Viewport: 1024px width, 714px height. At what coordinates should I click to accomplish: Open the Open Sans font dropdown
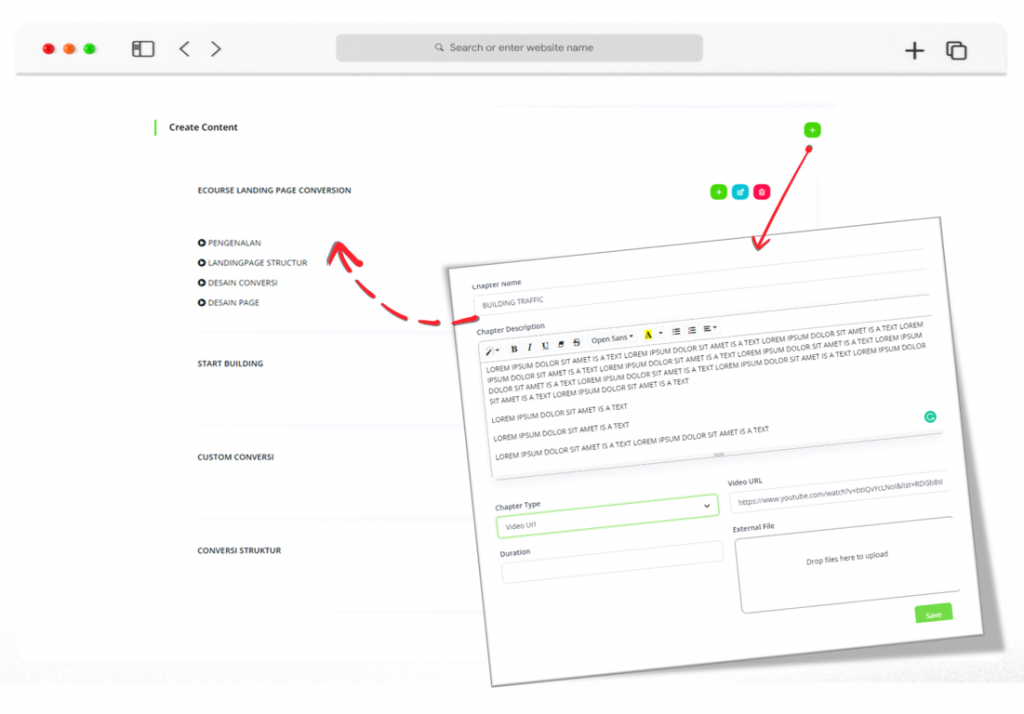pos(610,339)
